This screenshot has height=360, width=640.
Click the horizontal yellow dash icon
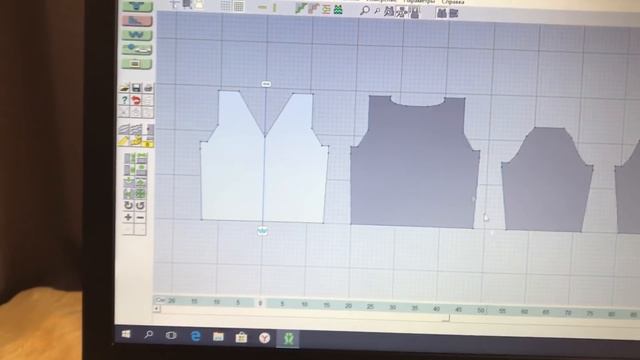click(x=262, y=7)
